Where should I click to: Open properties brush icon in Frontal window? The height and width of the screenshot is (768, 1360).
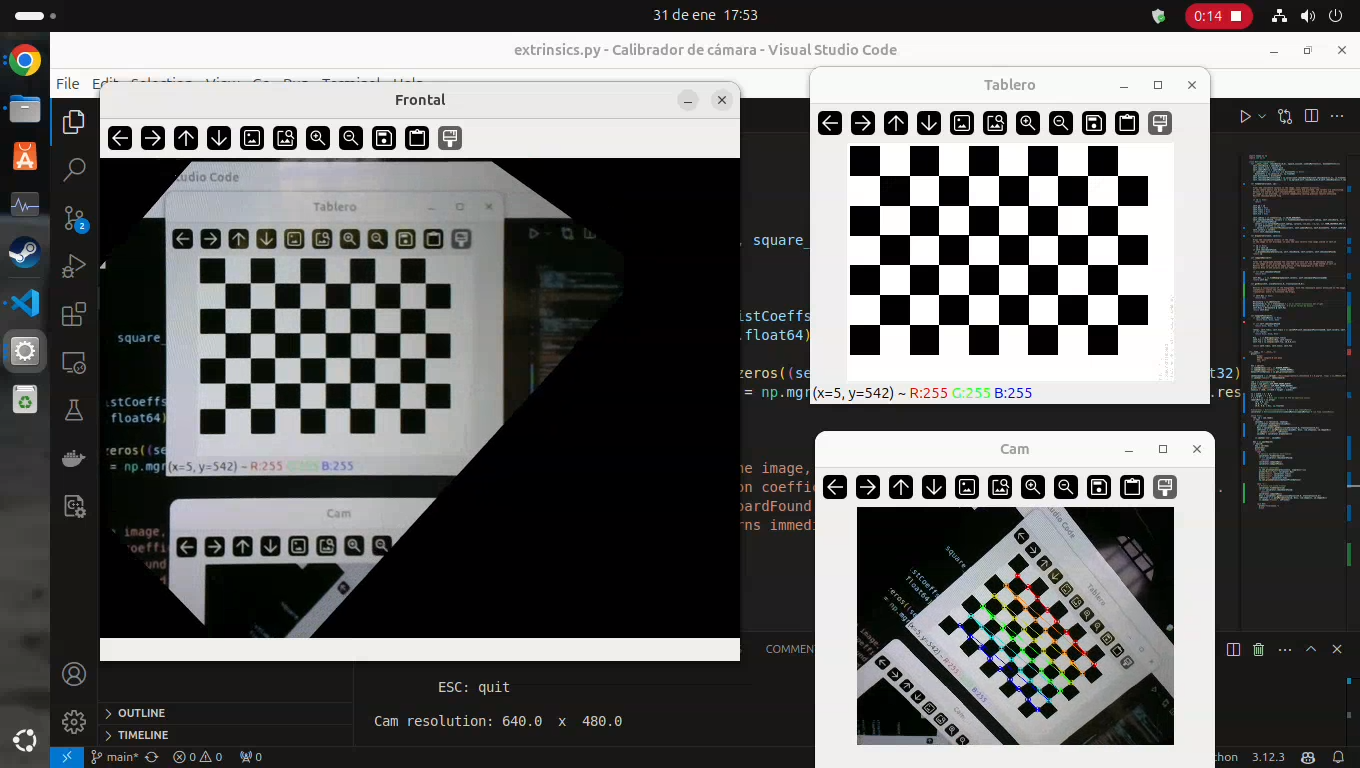(x=450, y=138)
